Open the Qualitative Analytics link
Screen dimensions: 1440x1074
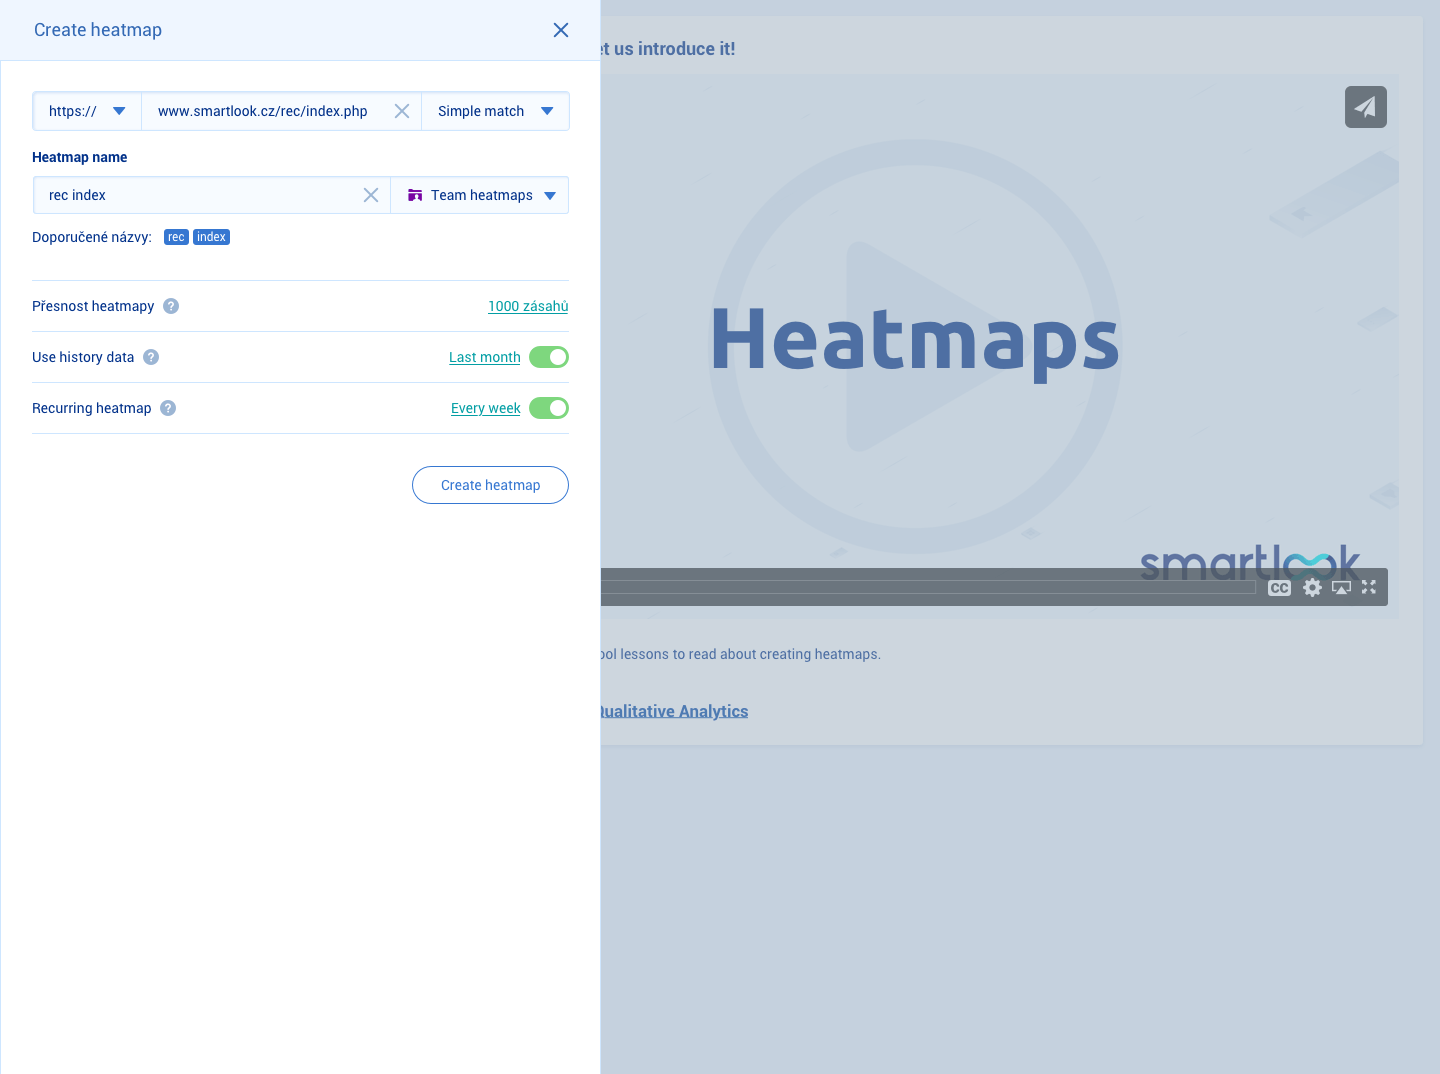point(674,711)
